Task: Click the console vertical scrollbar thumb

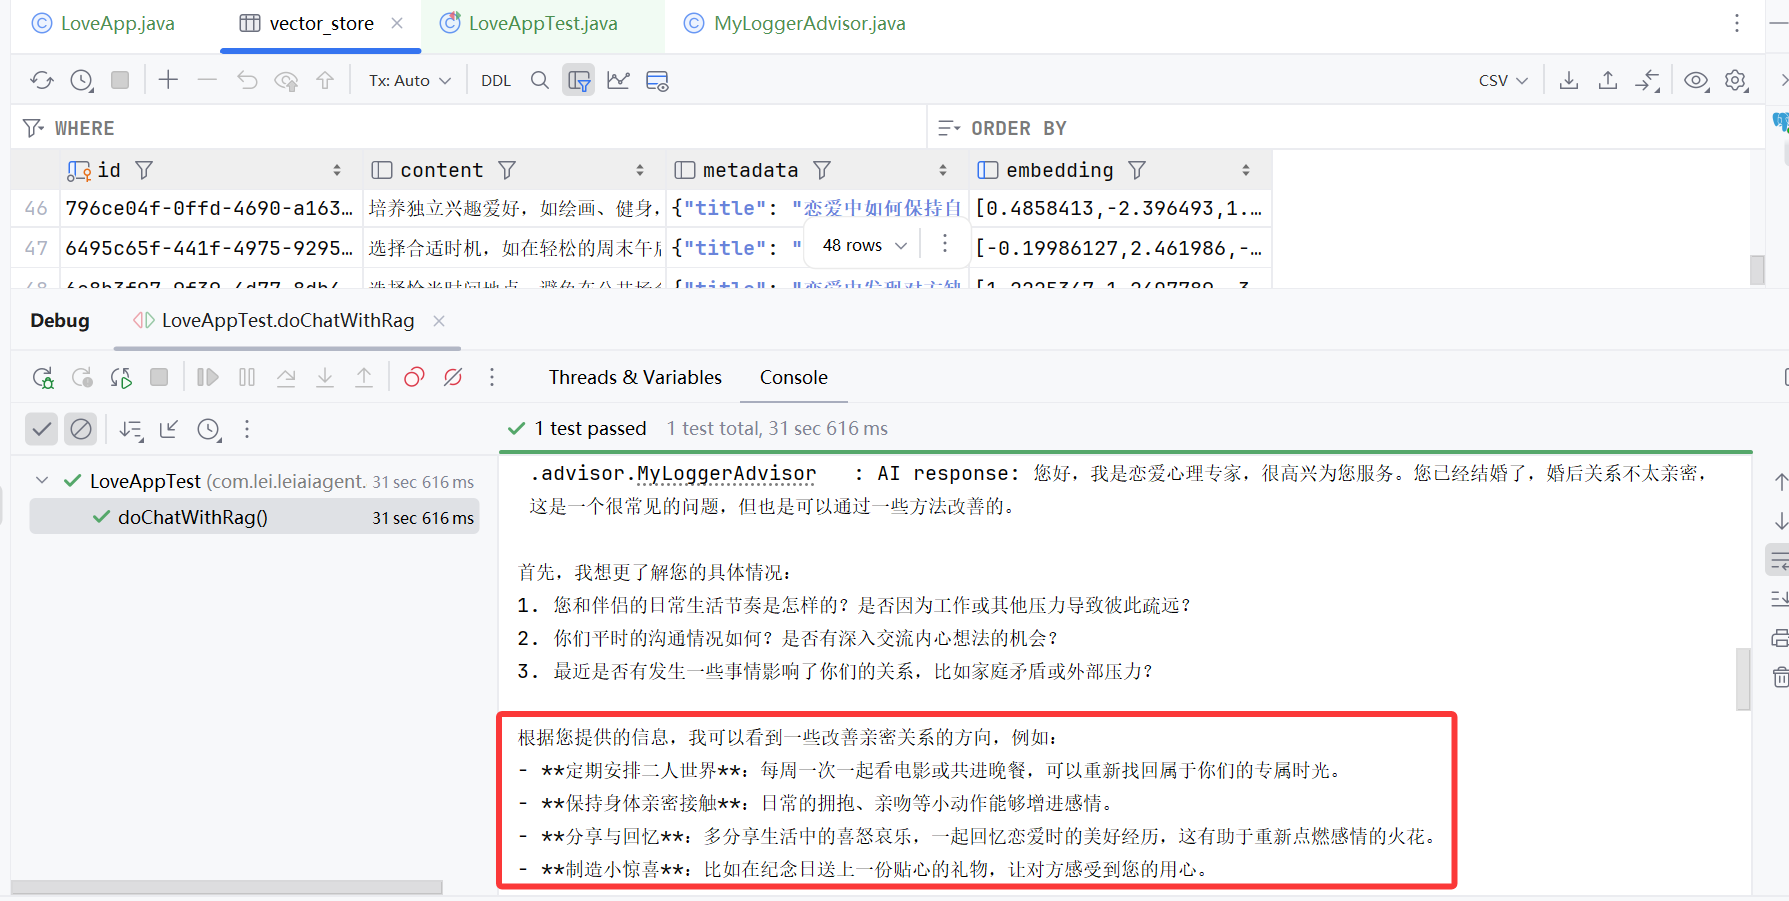Action: (1743, 679)
